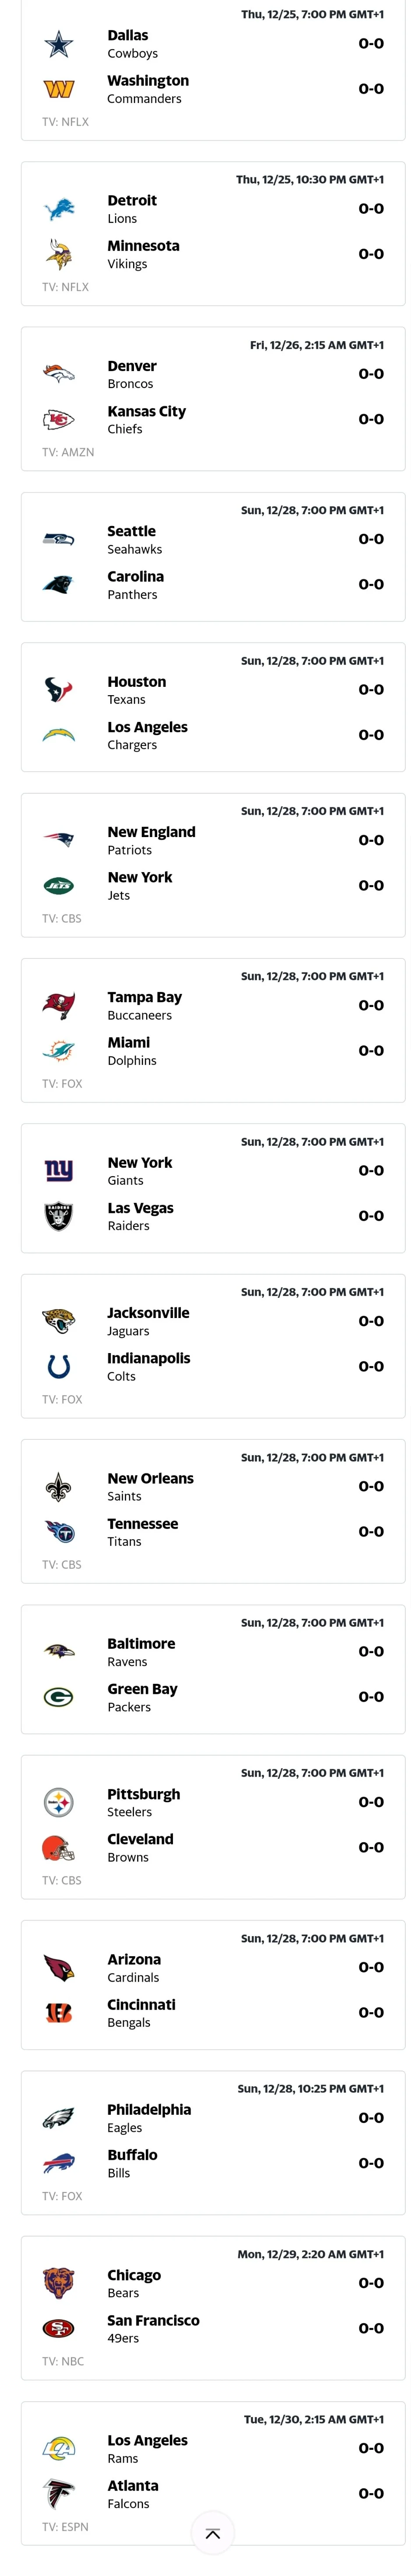This screenshot has width=411, height=2576.
Task: Click the Jacksonville Jaguars team name
Action: (148, 1321)
